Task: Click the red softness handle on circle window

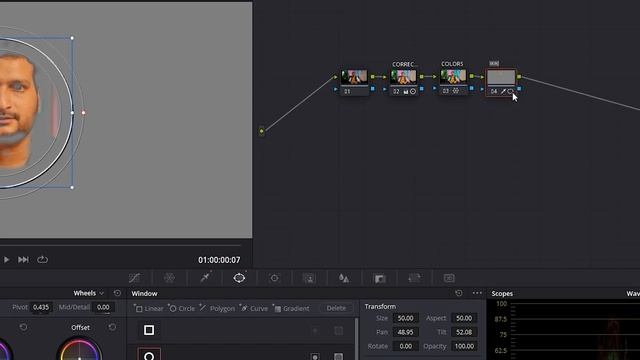Action: pos(83,113)
